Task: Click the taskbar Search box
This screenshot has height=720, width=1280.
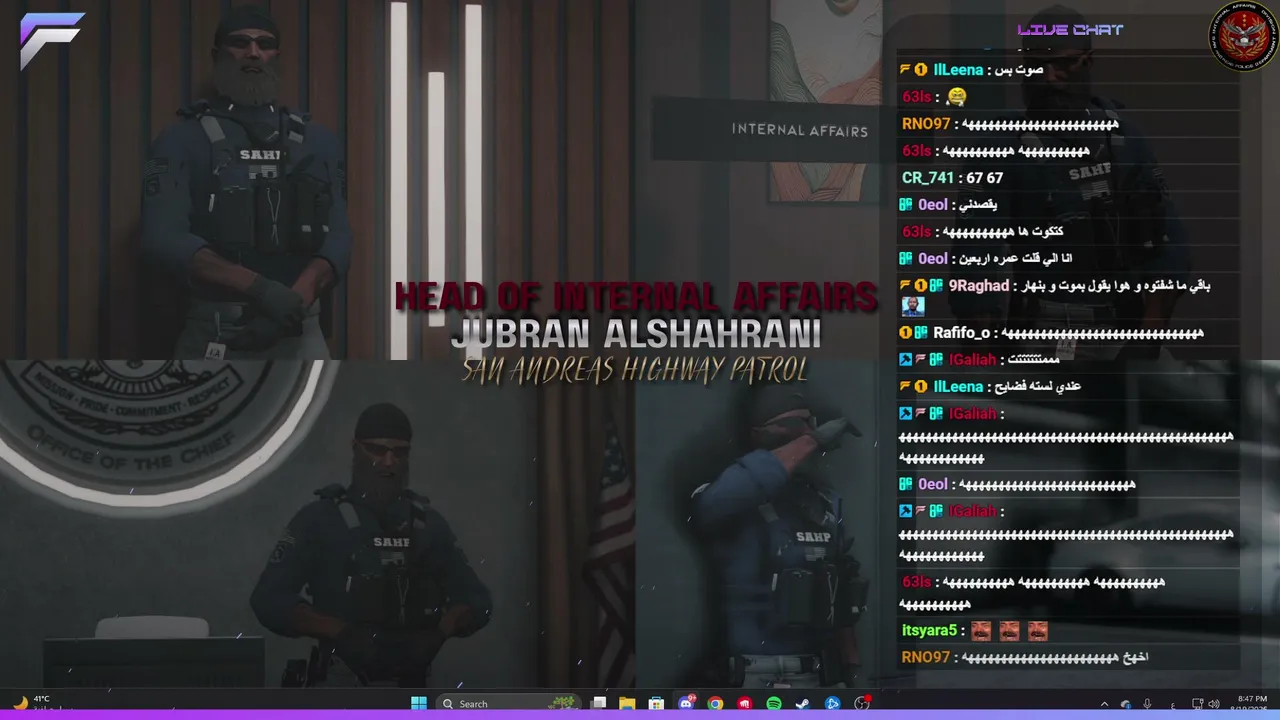Action: pos(511,704)
